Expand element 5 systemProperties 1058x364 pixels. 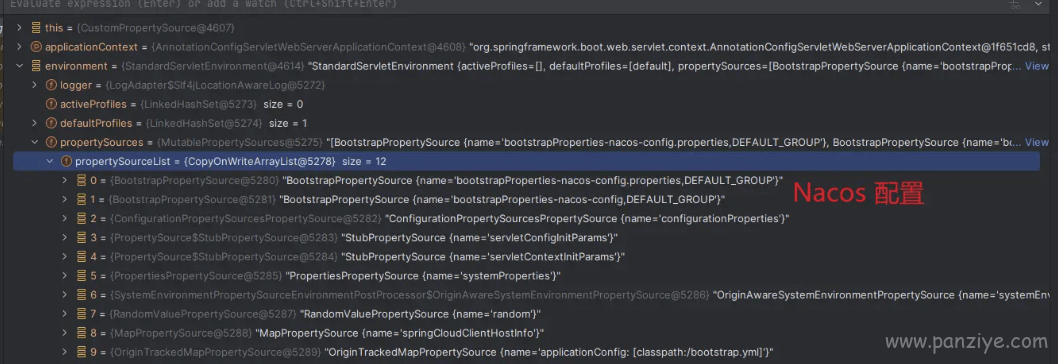pos(65,276)
